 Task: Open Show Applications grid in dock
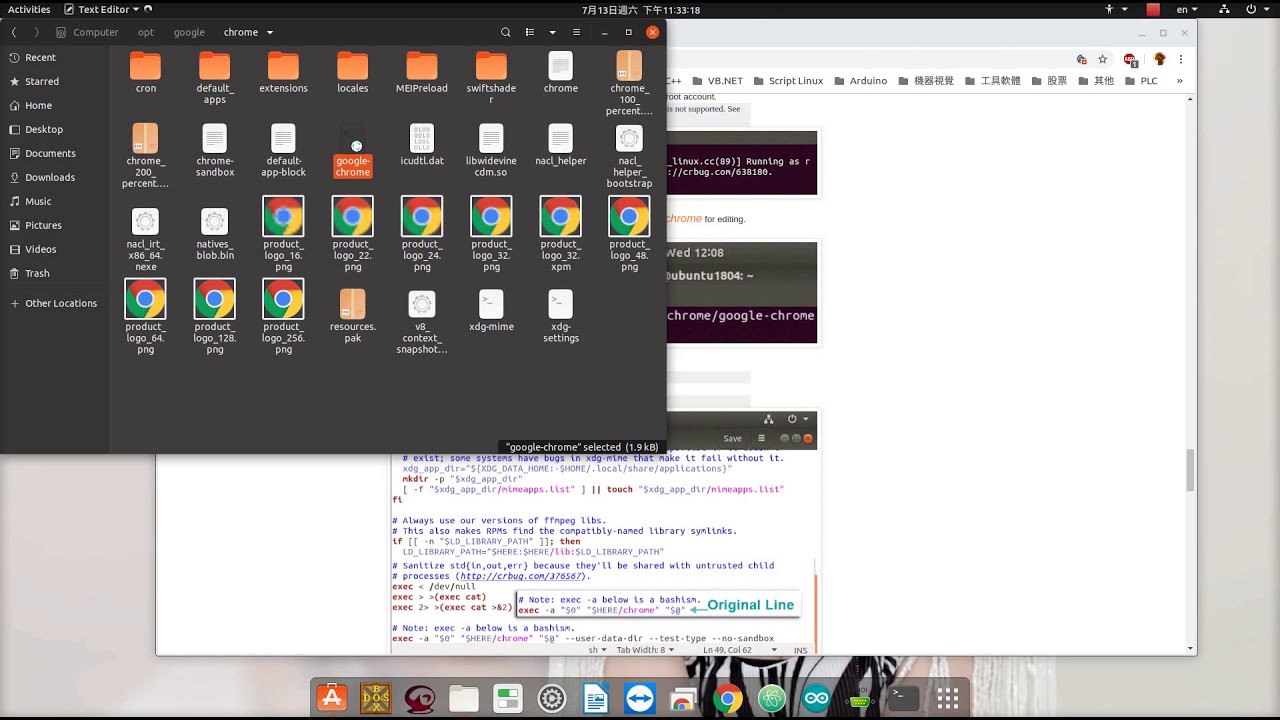[948, 698]
